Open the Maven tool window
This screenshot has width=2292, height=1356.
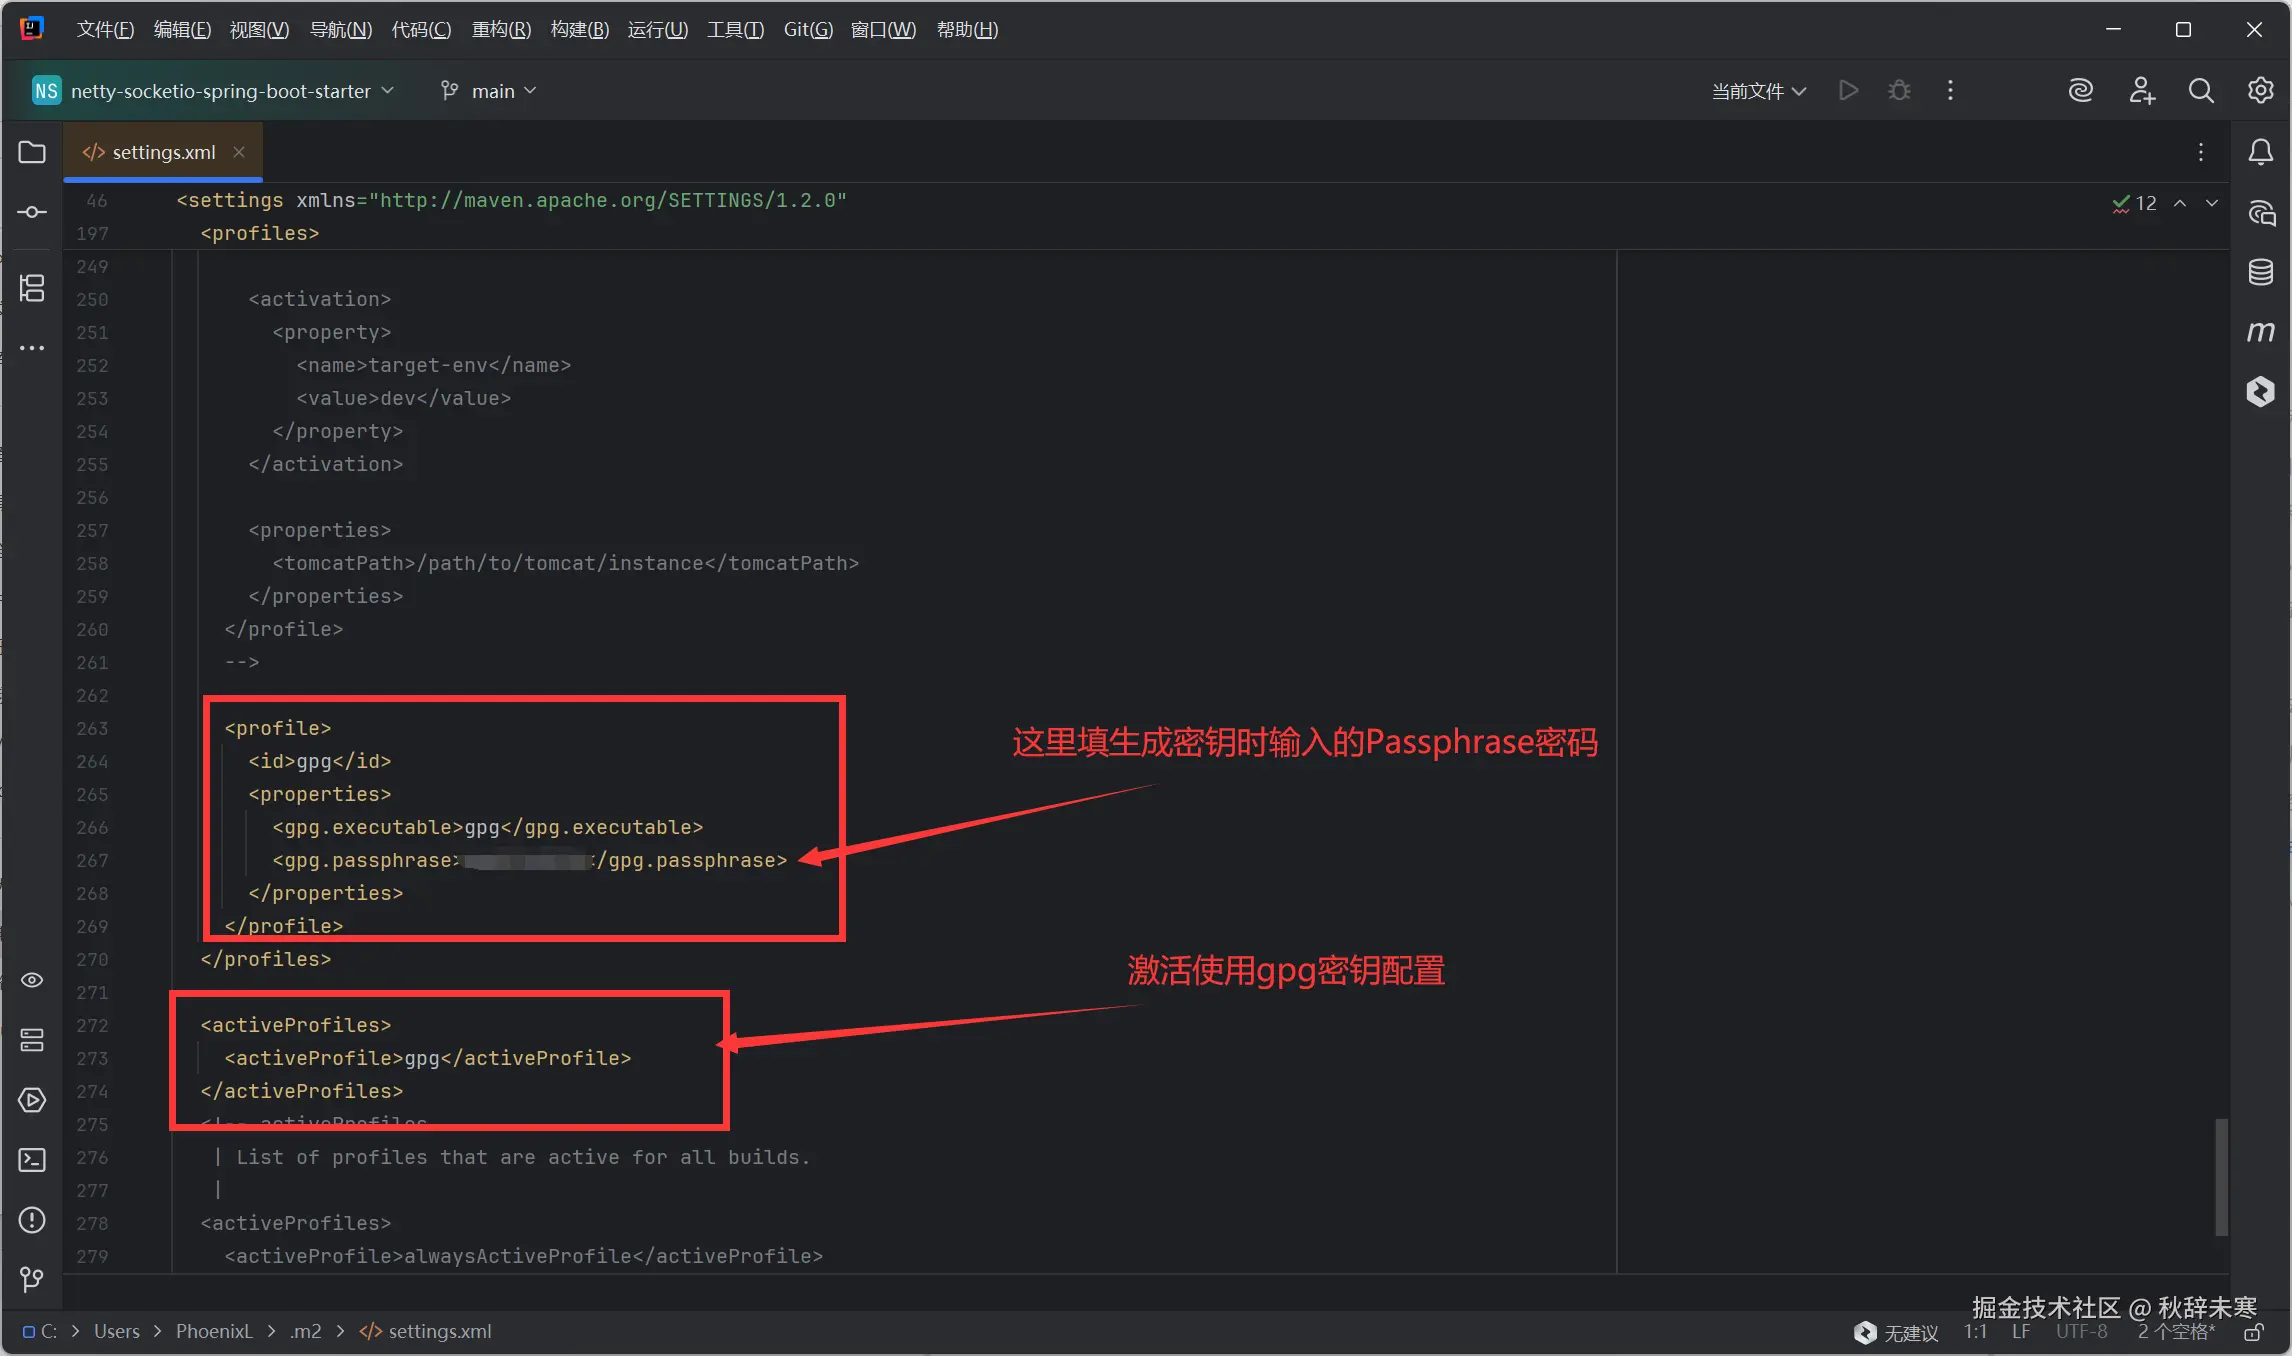[x=2260, y=331]
